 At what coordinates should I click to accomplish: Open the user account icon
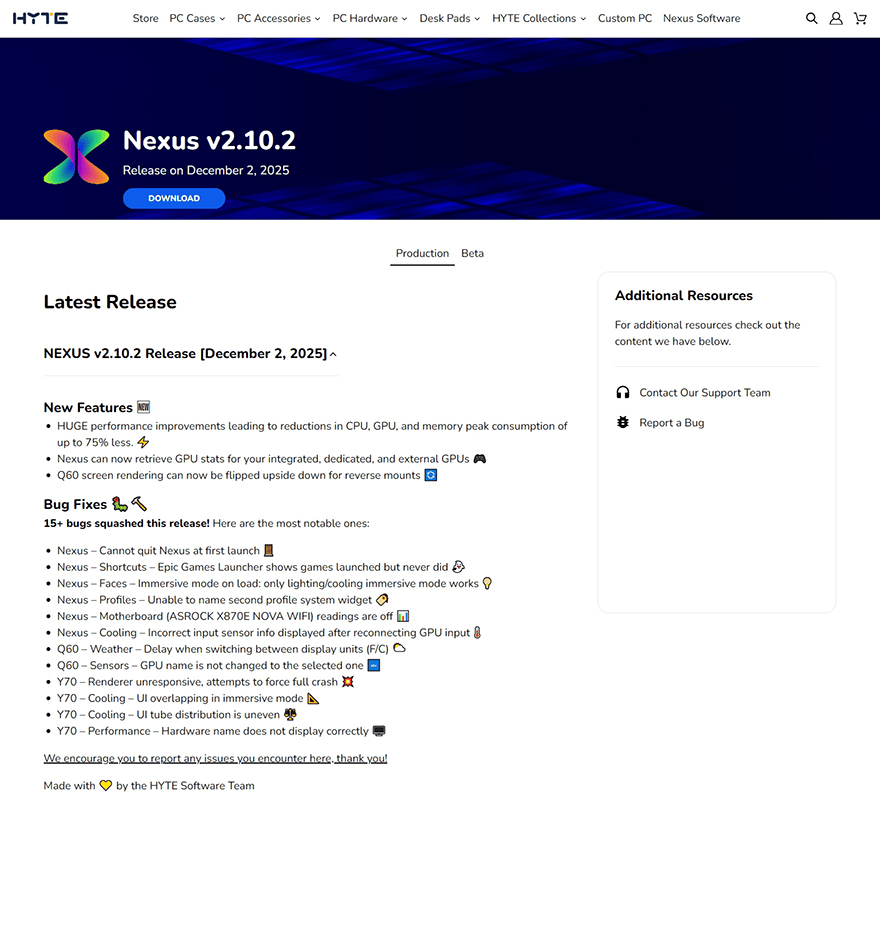(x=836, y=18)
